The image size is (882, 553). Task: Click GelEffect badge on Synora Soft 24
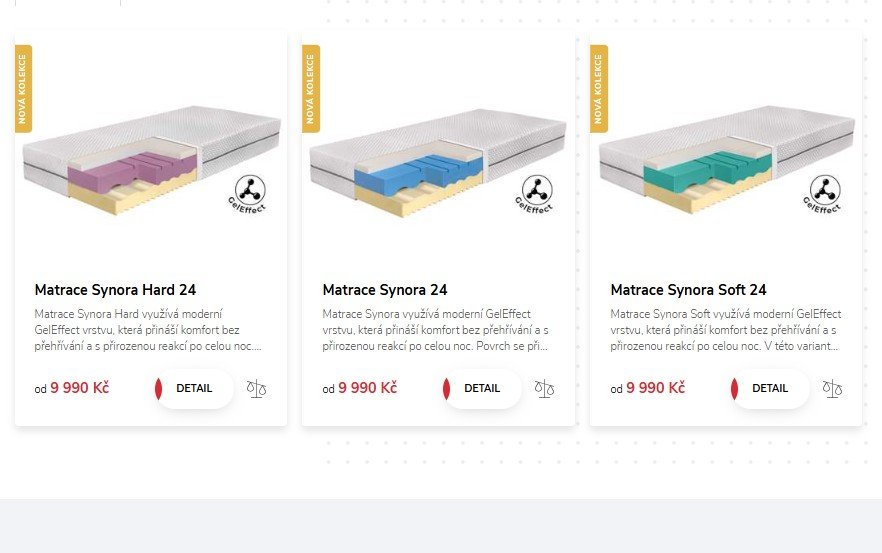(823, 194)
